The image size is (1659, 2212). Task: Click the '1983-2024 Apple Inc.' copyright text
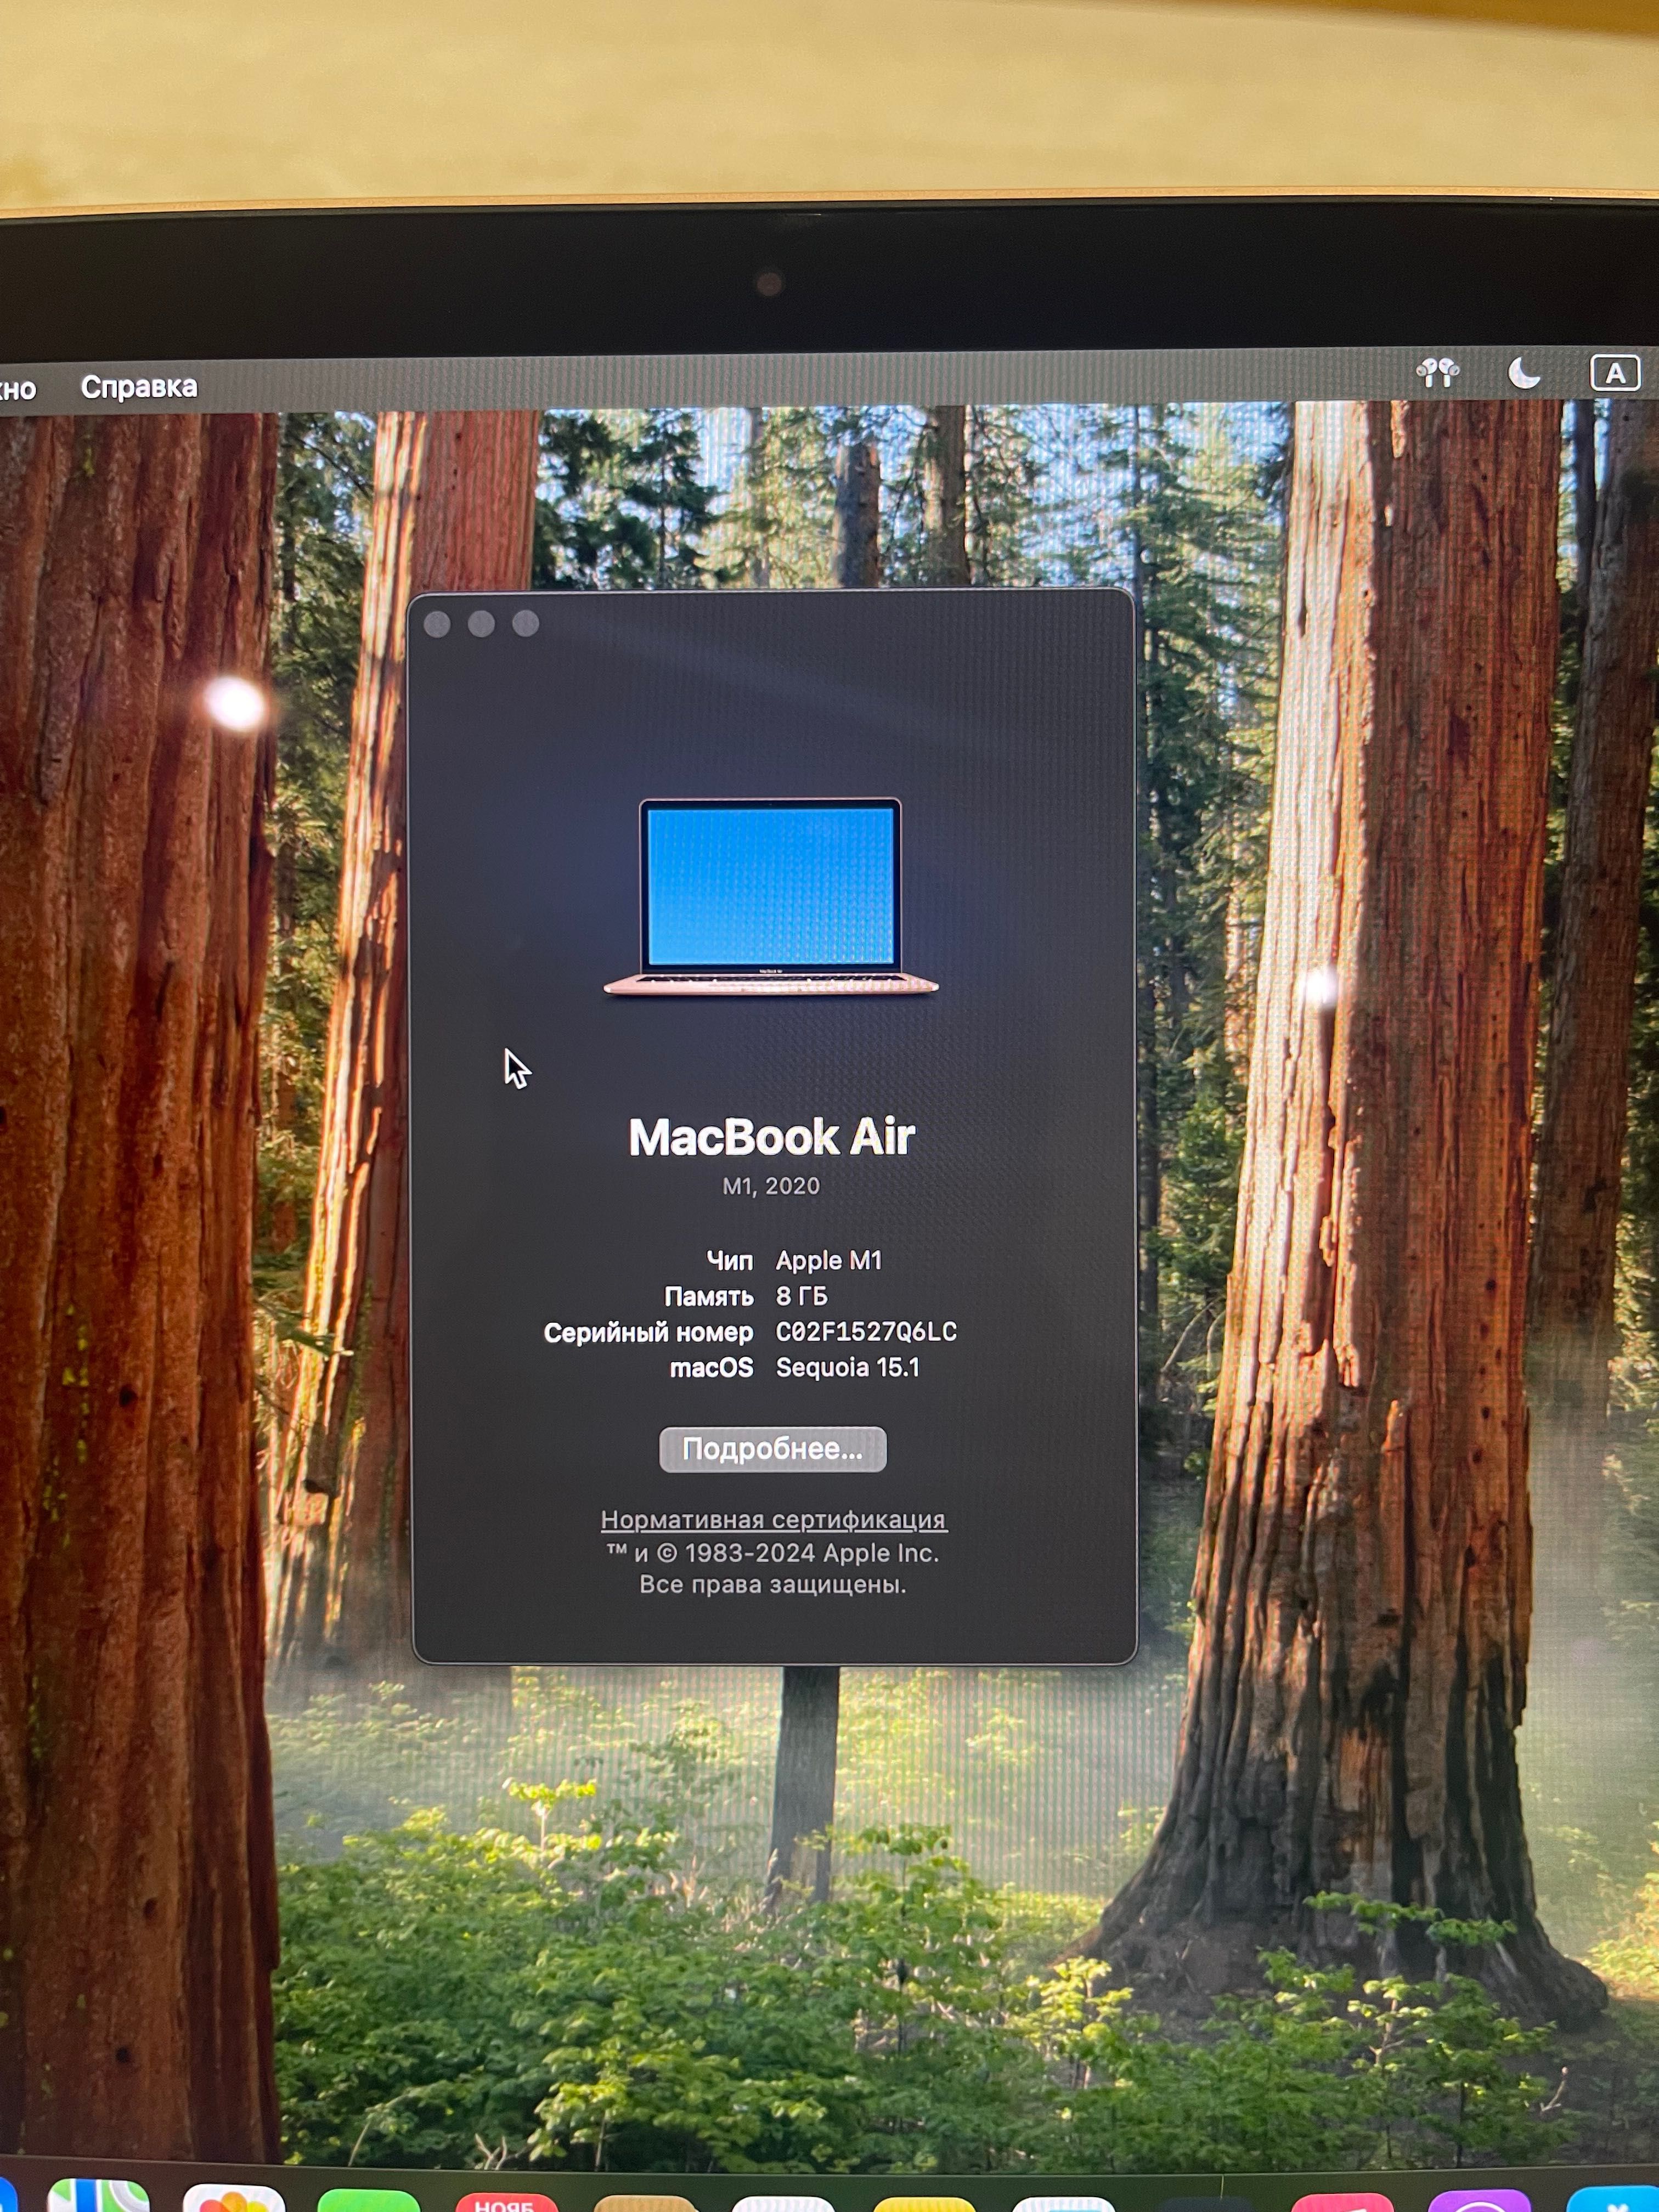(x=811, y=1553)
